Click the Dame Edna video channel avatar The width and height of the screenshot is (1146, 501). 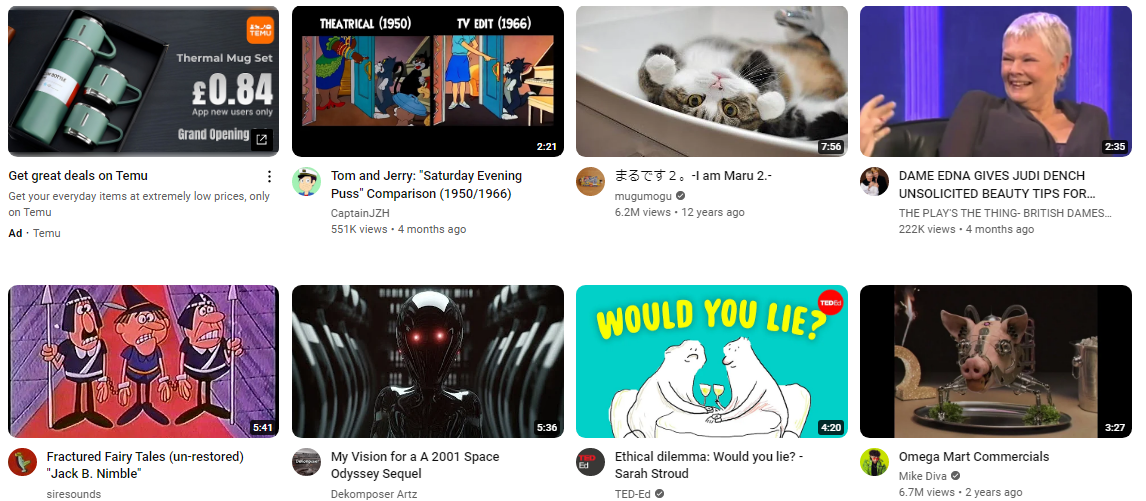pos(874,181)
